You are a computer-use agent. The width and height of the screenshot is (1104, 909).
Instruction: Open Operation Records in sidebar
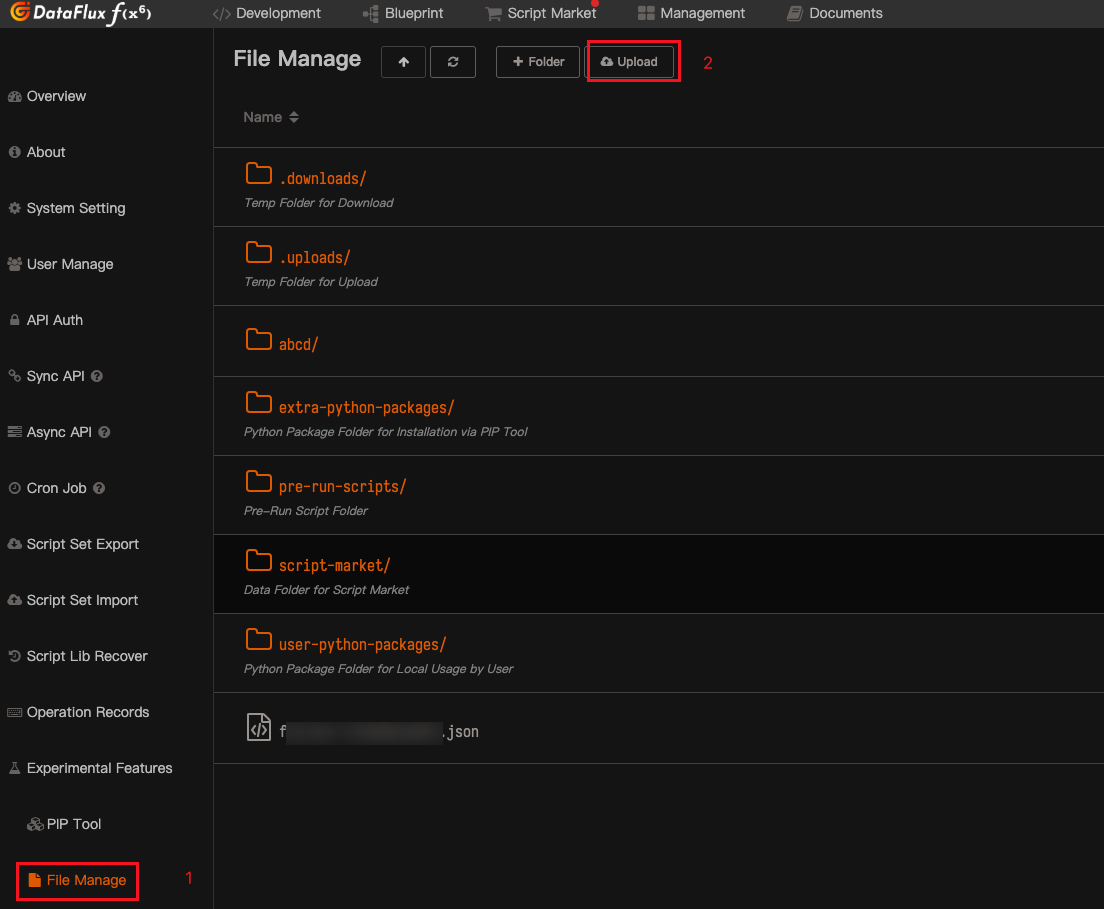pos(87,712)
